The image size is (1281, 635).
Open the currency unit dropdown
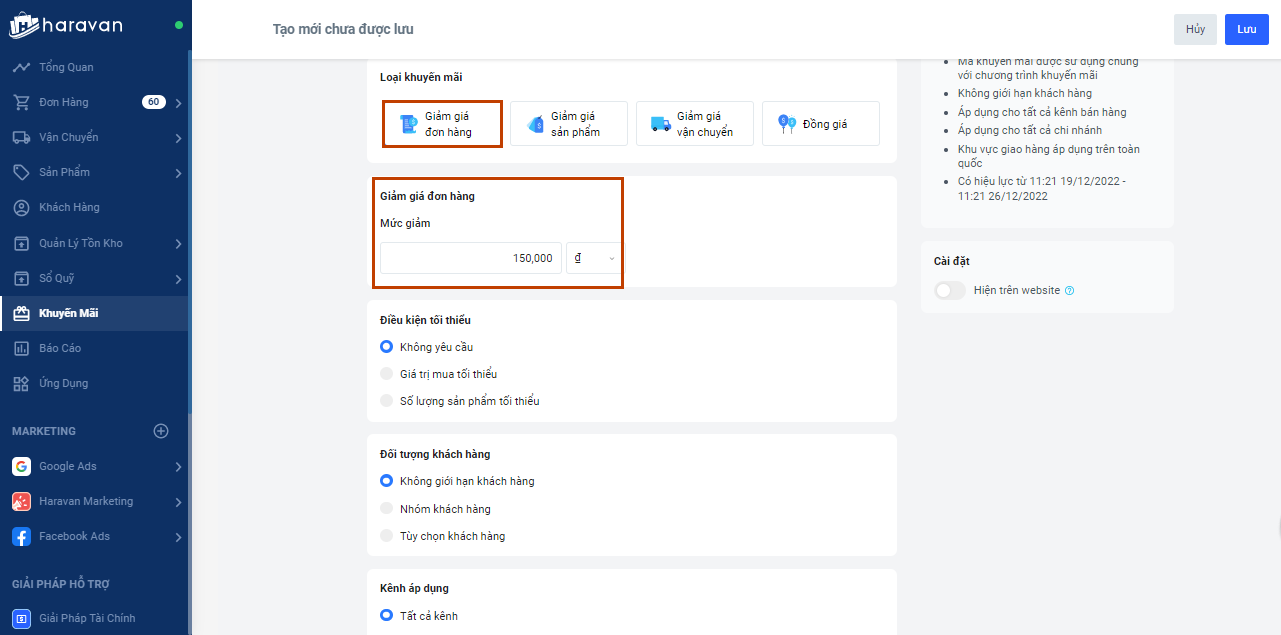tap(593, 258)
